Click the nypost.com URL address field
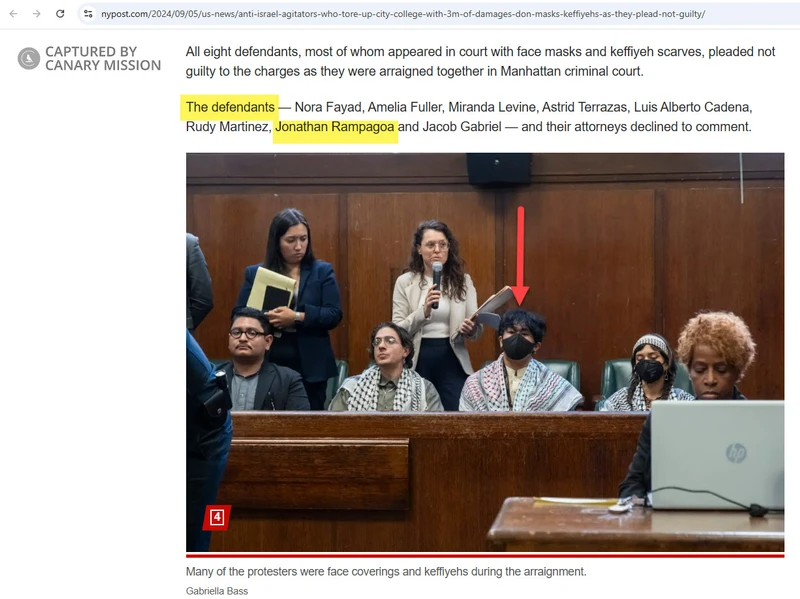The height and width of the screenshot is (599, 800). 403,14
